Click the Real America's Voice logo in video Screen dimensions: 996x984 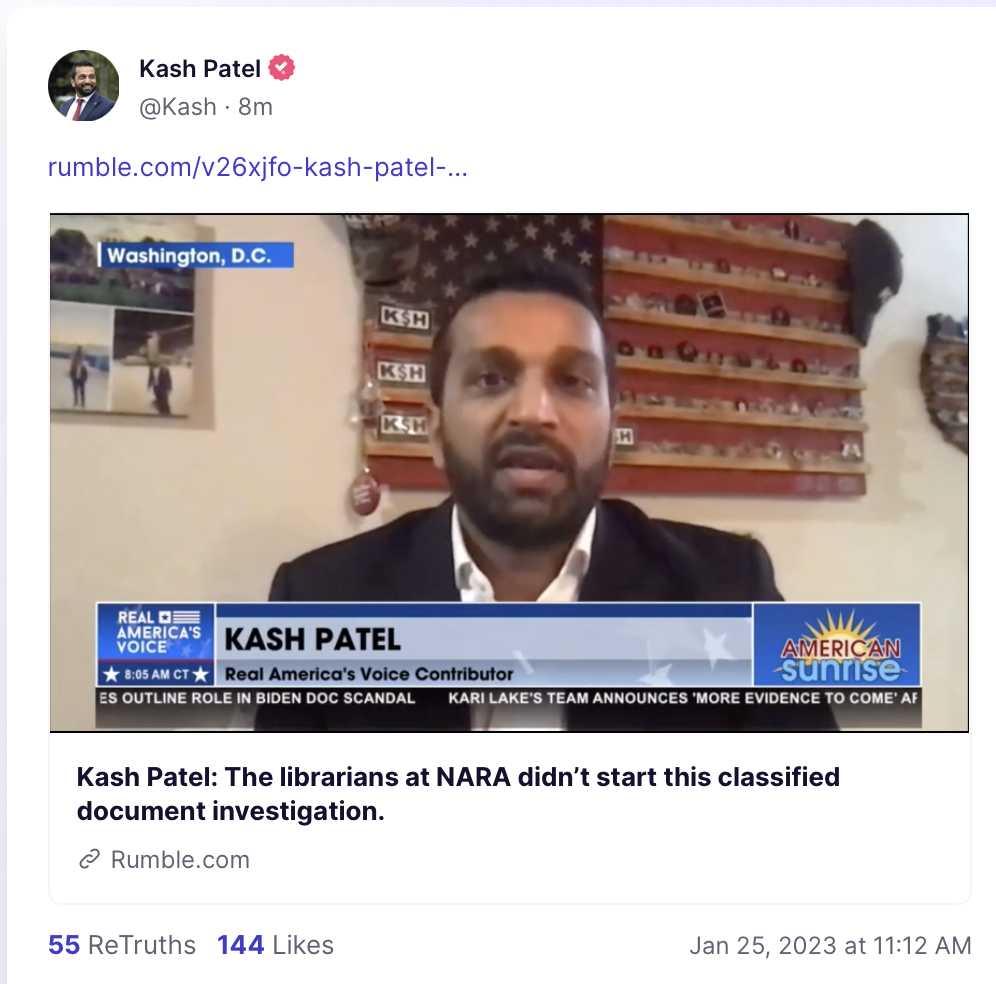[156, 633]
